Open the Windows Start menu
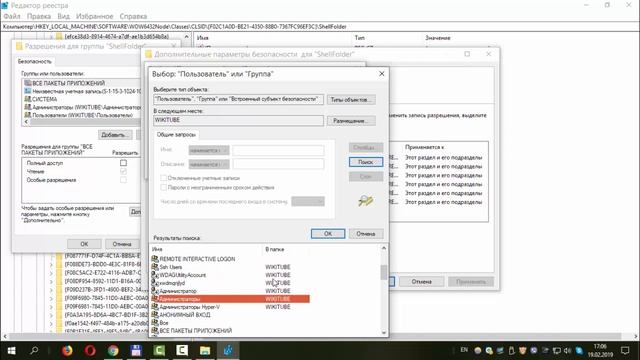The width and height of the screenshot is (640, 360). pyautogui.click(x=11, y=350)
